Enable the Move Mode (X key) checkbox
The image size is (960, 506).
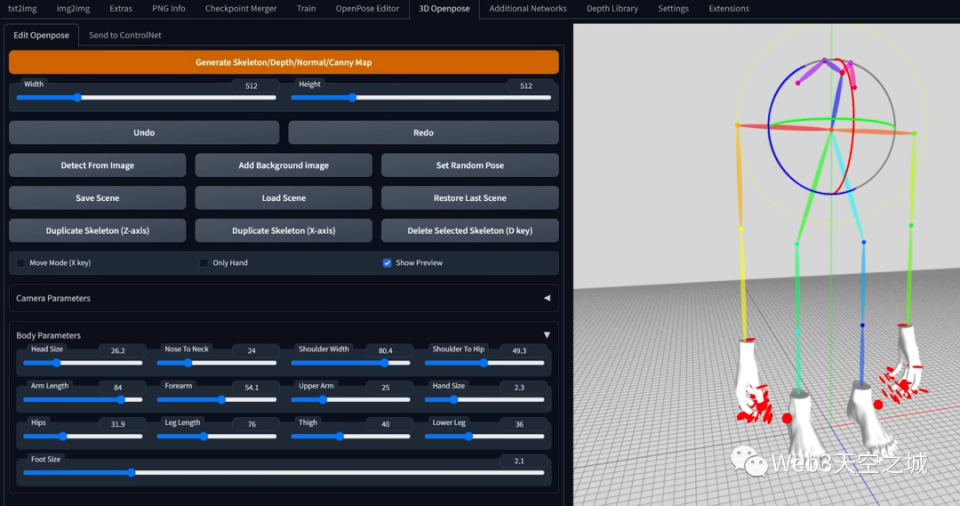(x=22, y=263)
